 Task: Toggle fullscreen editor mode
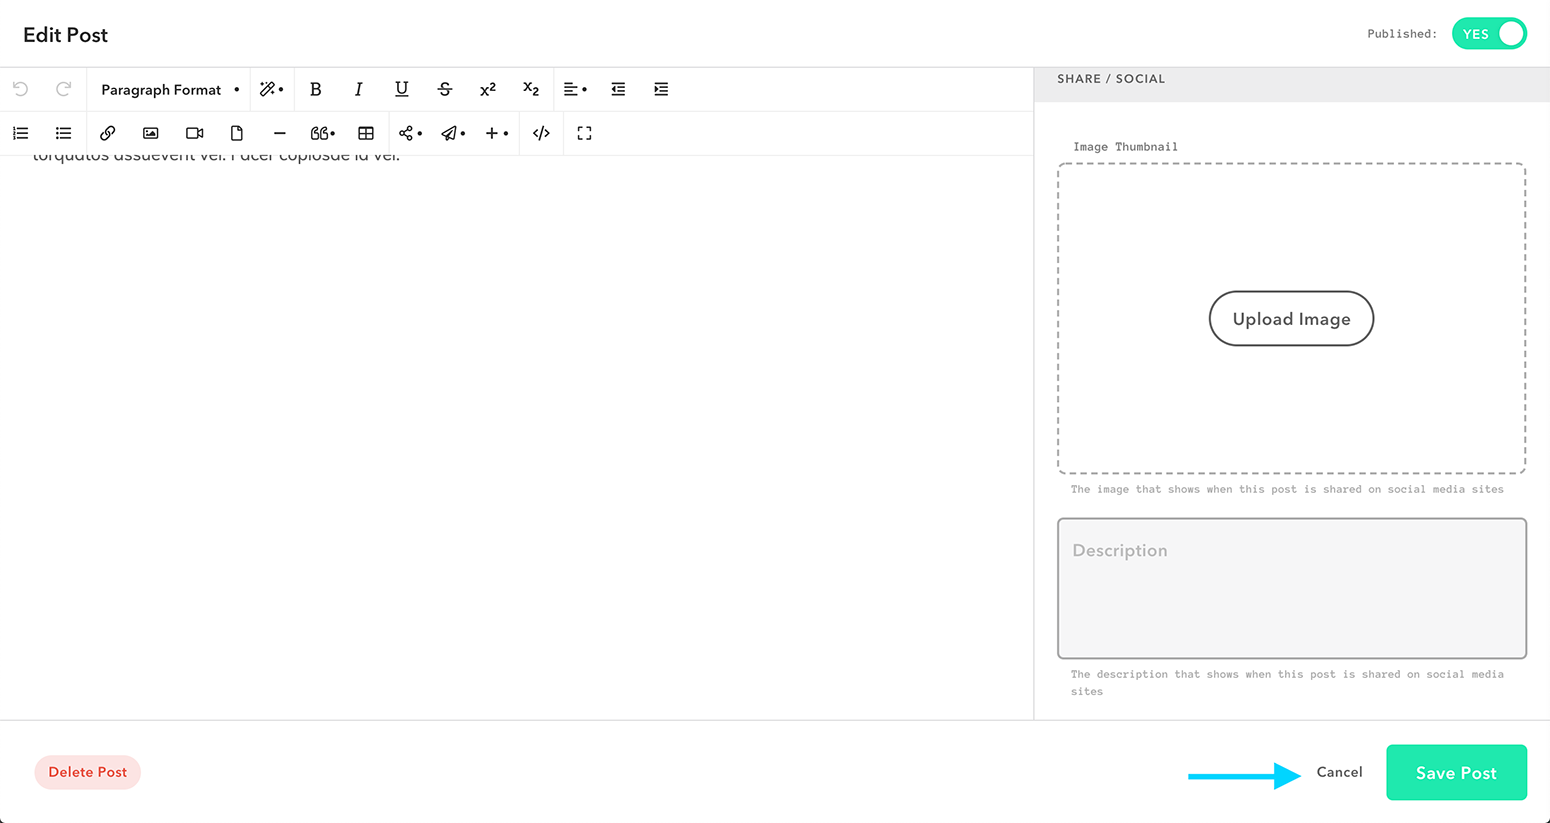tap(584, 133)
